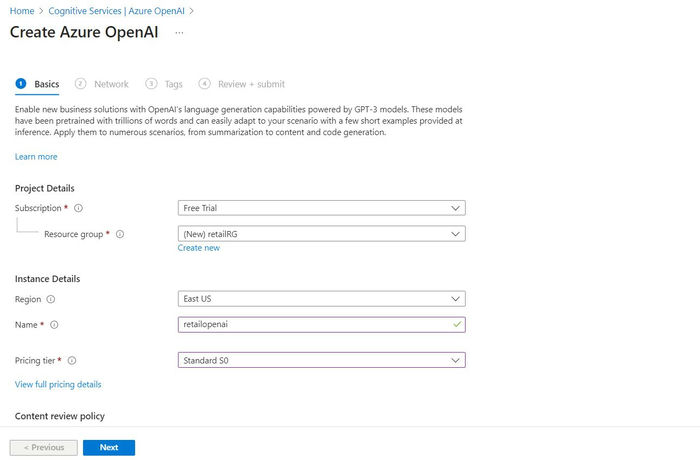Open the ellipsis menu beside Create Azure OpenAI
This screenshot has height=460, width=700.
[x=179, y=32]
